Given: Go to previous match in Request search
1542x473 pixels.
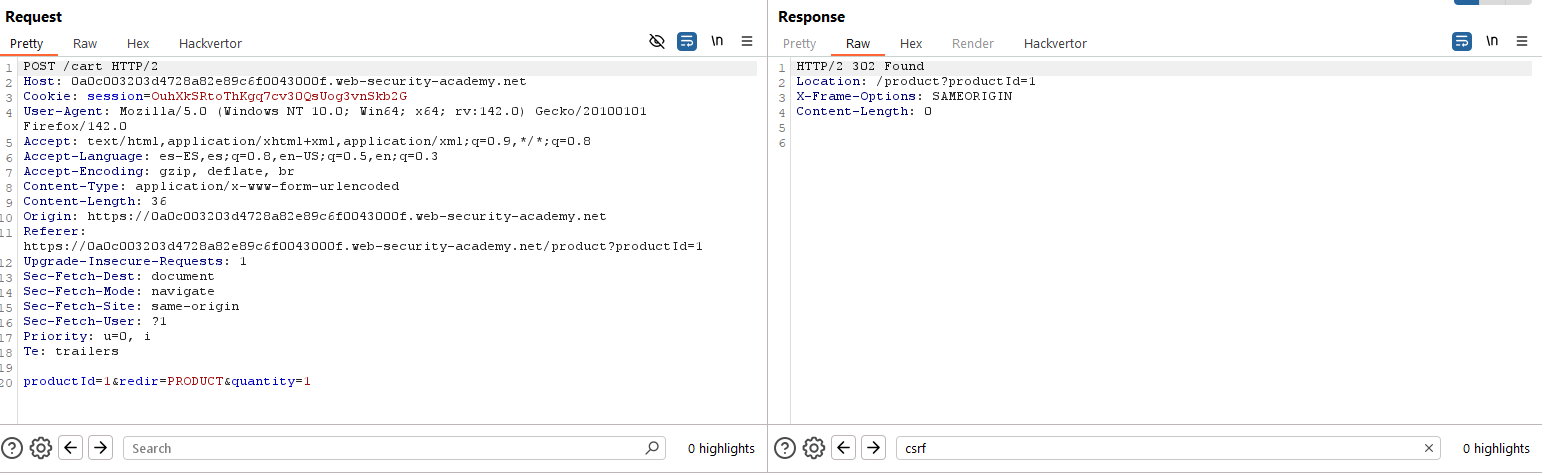Looking at the screenshot, I should (x=71, y=448).
